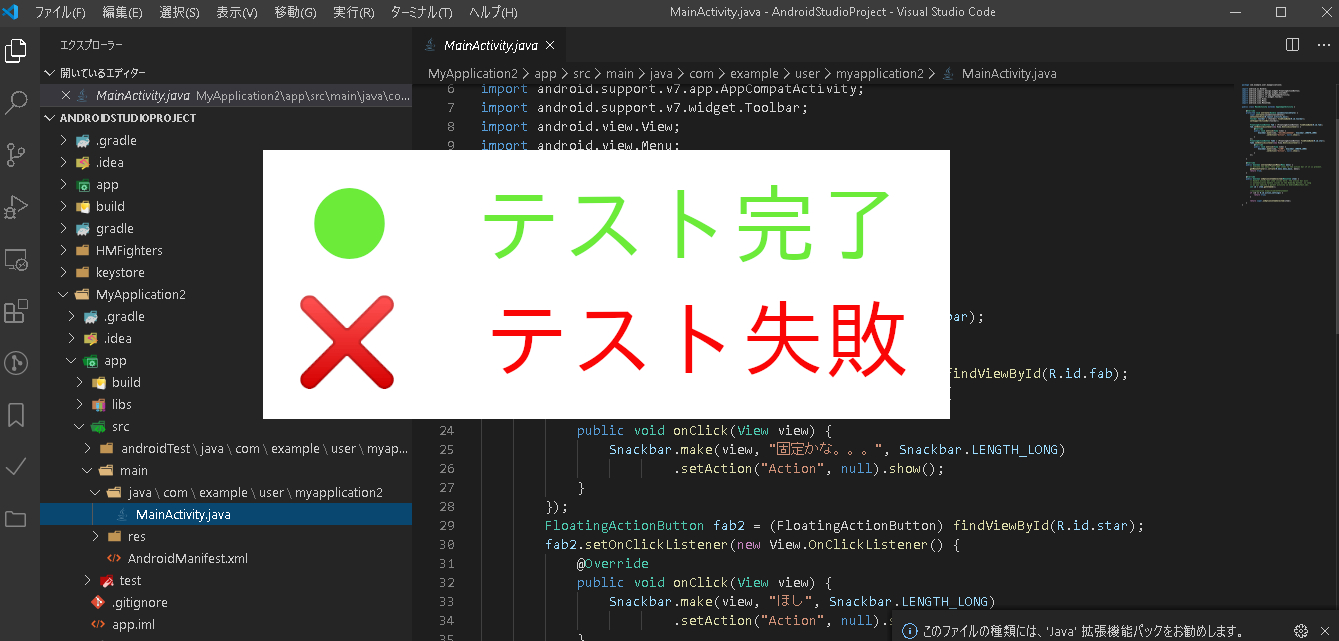Collapse the 開いているエディター section
Screen dimensions: 1339x641
[226, 73]
